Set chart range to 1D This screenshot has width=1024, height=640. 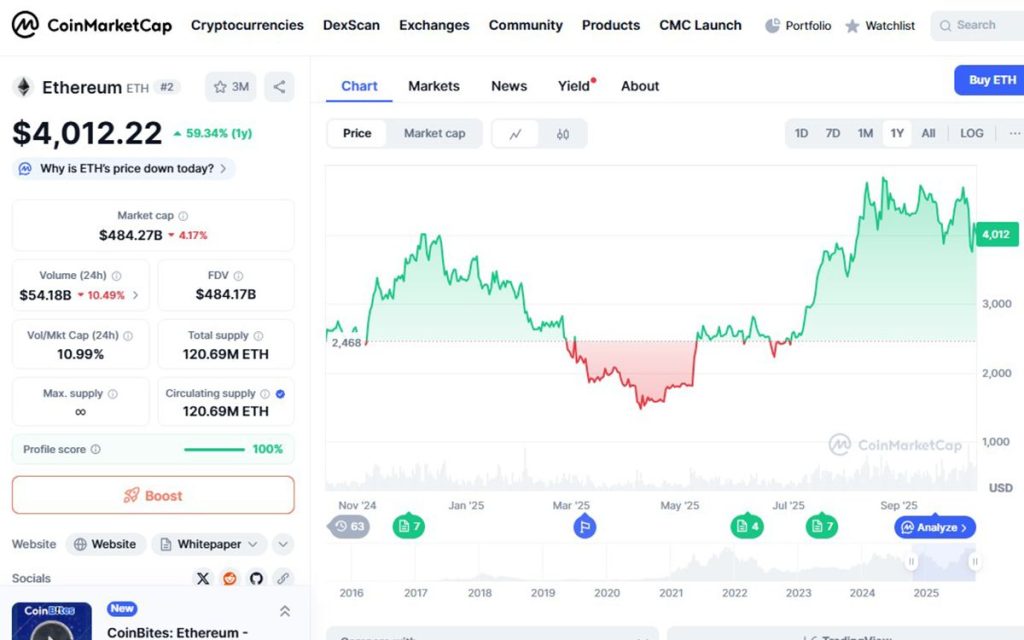pyautogui.click(x=801, y=133)
